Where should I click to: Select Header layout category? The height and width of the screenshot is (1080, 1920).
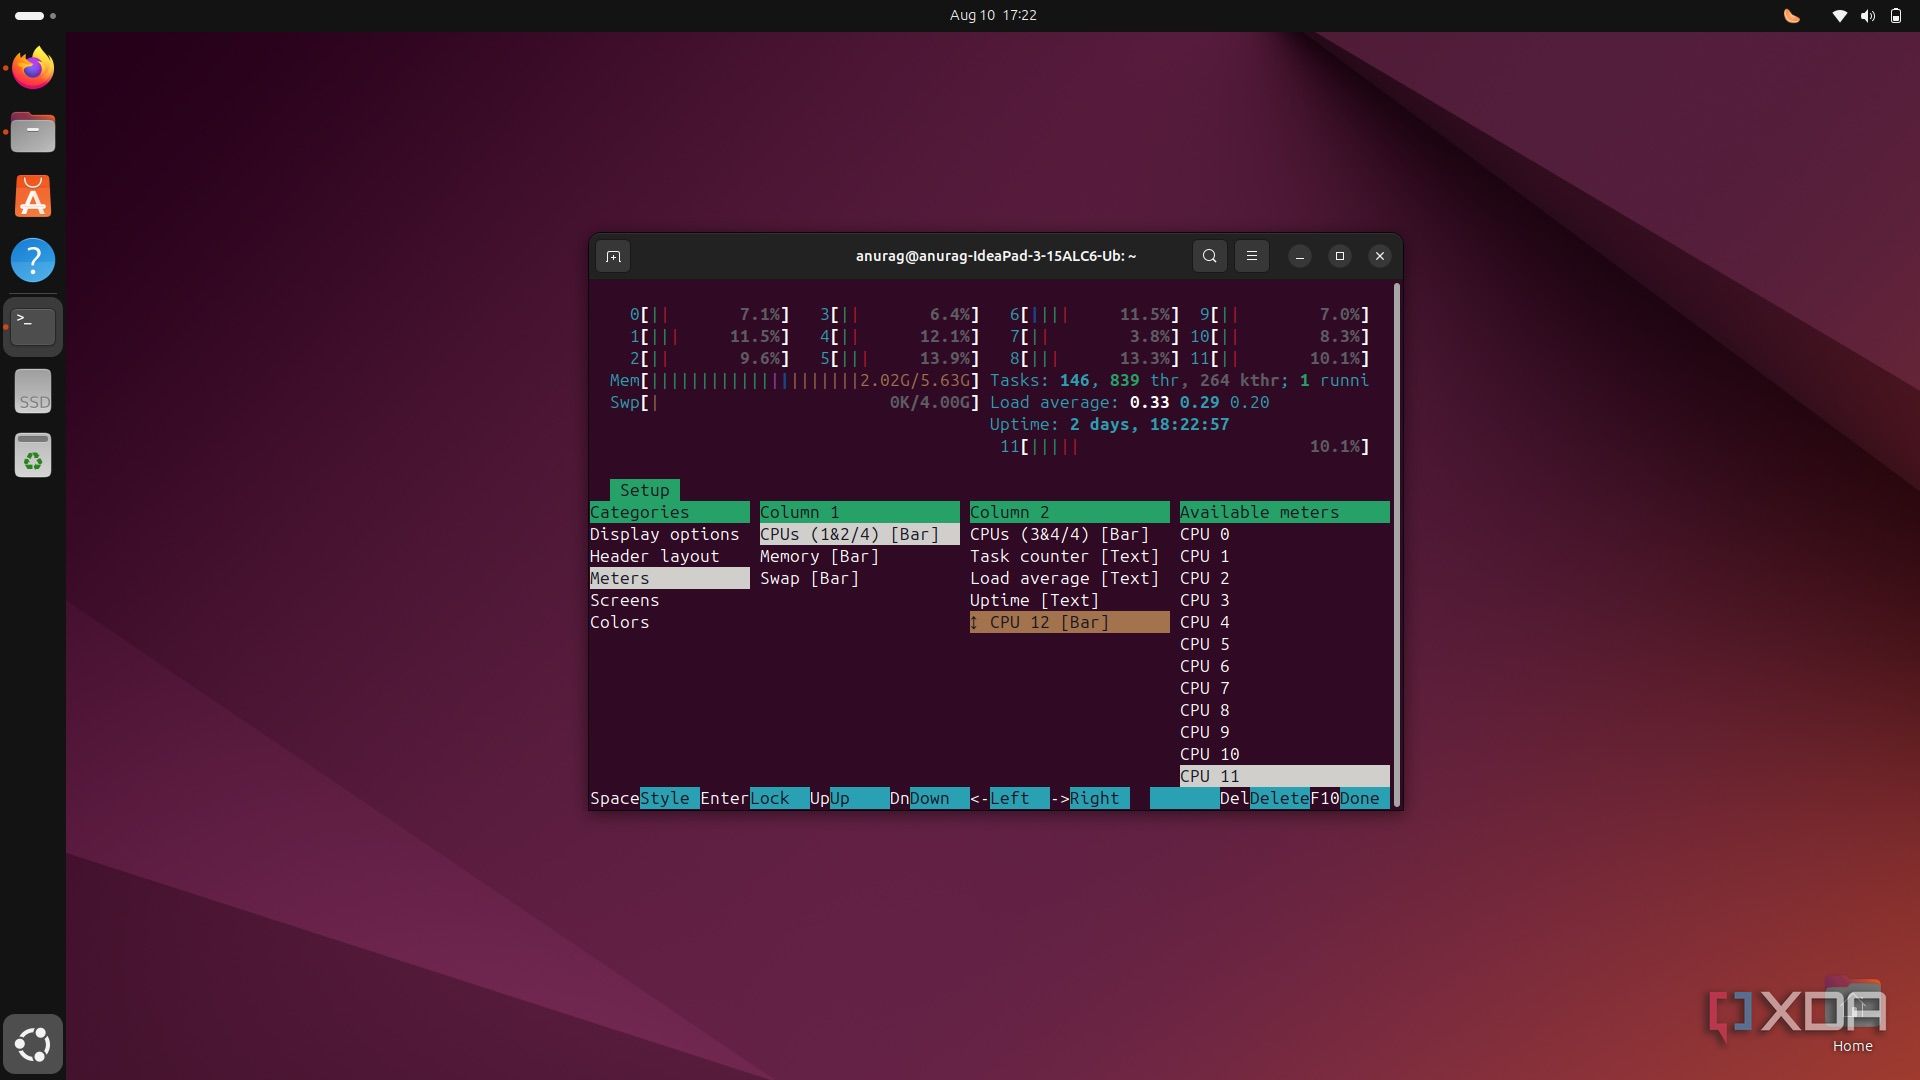[x=655, y=556]
